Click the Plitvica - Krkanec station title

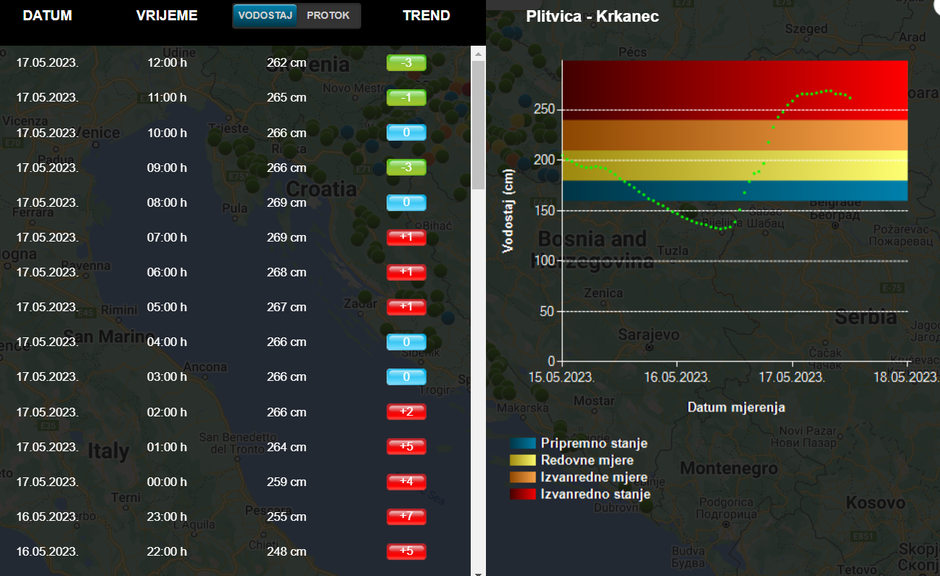pyautogui.click(x=592, y=17)
